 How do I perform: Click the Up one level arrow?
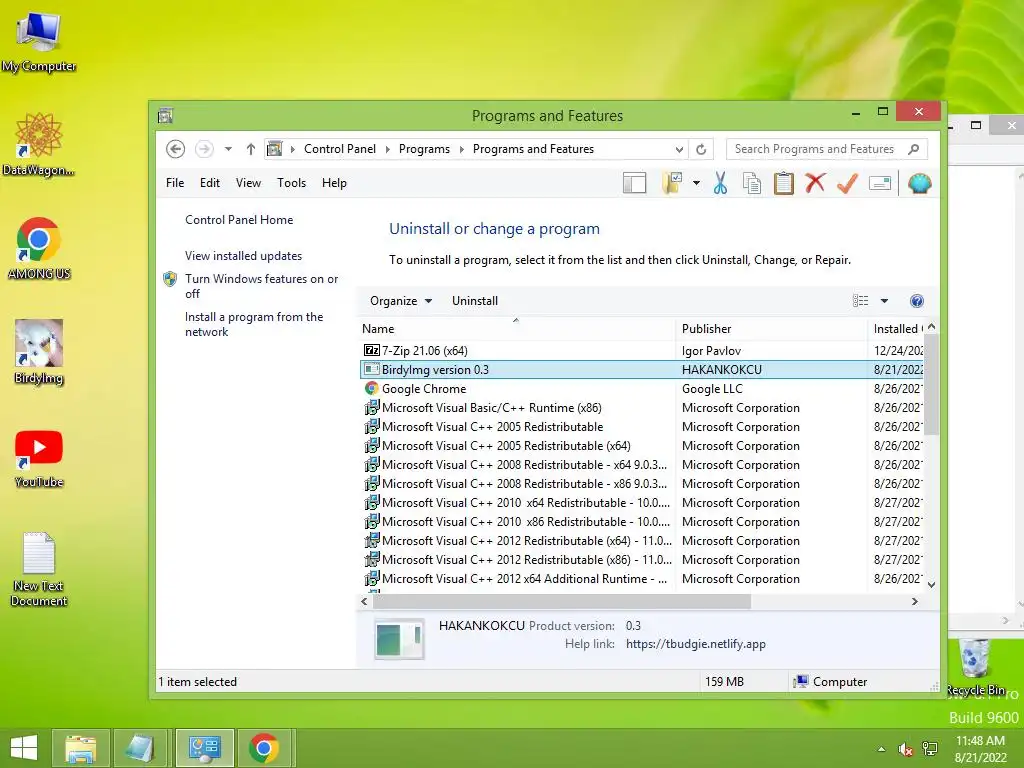tap(251, 149)
